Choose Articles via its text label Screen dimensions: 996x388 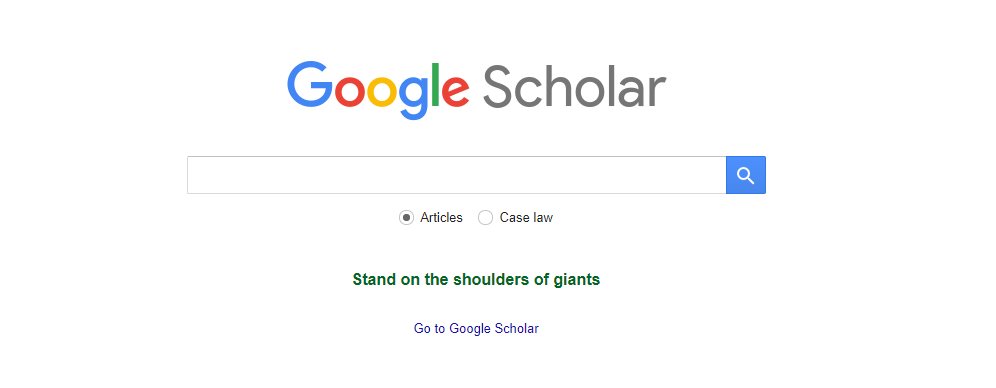[441, 218]
